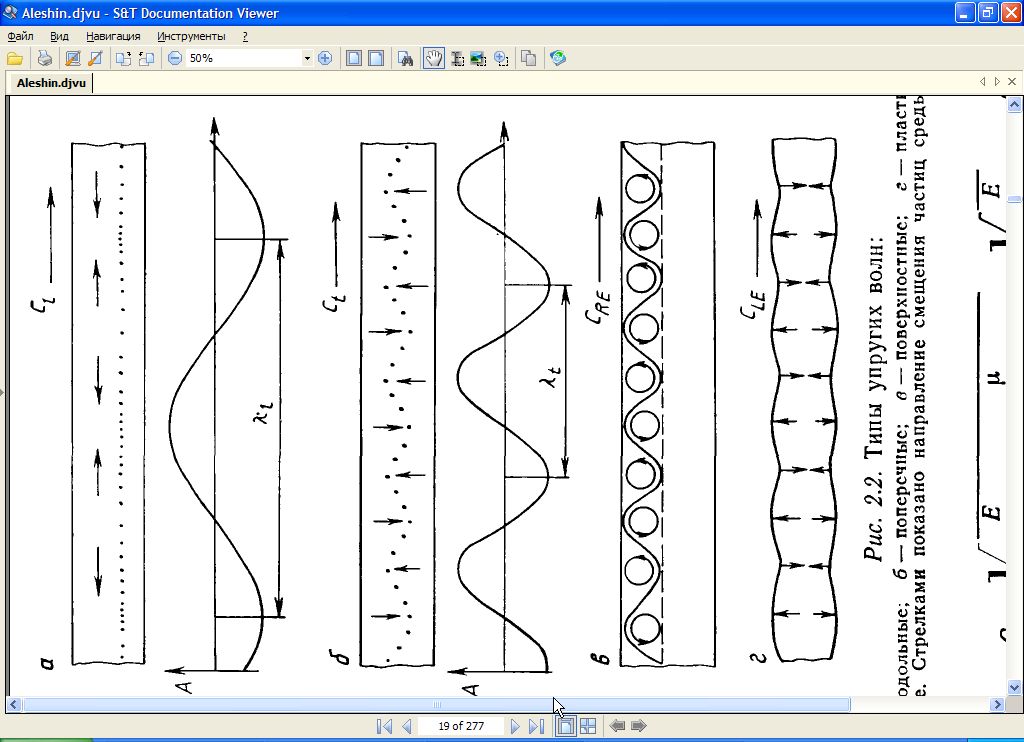Go to the last page

click(x=536, y=726)
